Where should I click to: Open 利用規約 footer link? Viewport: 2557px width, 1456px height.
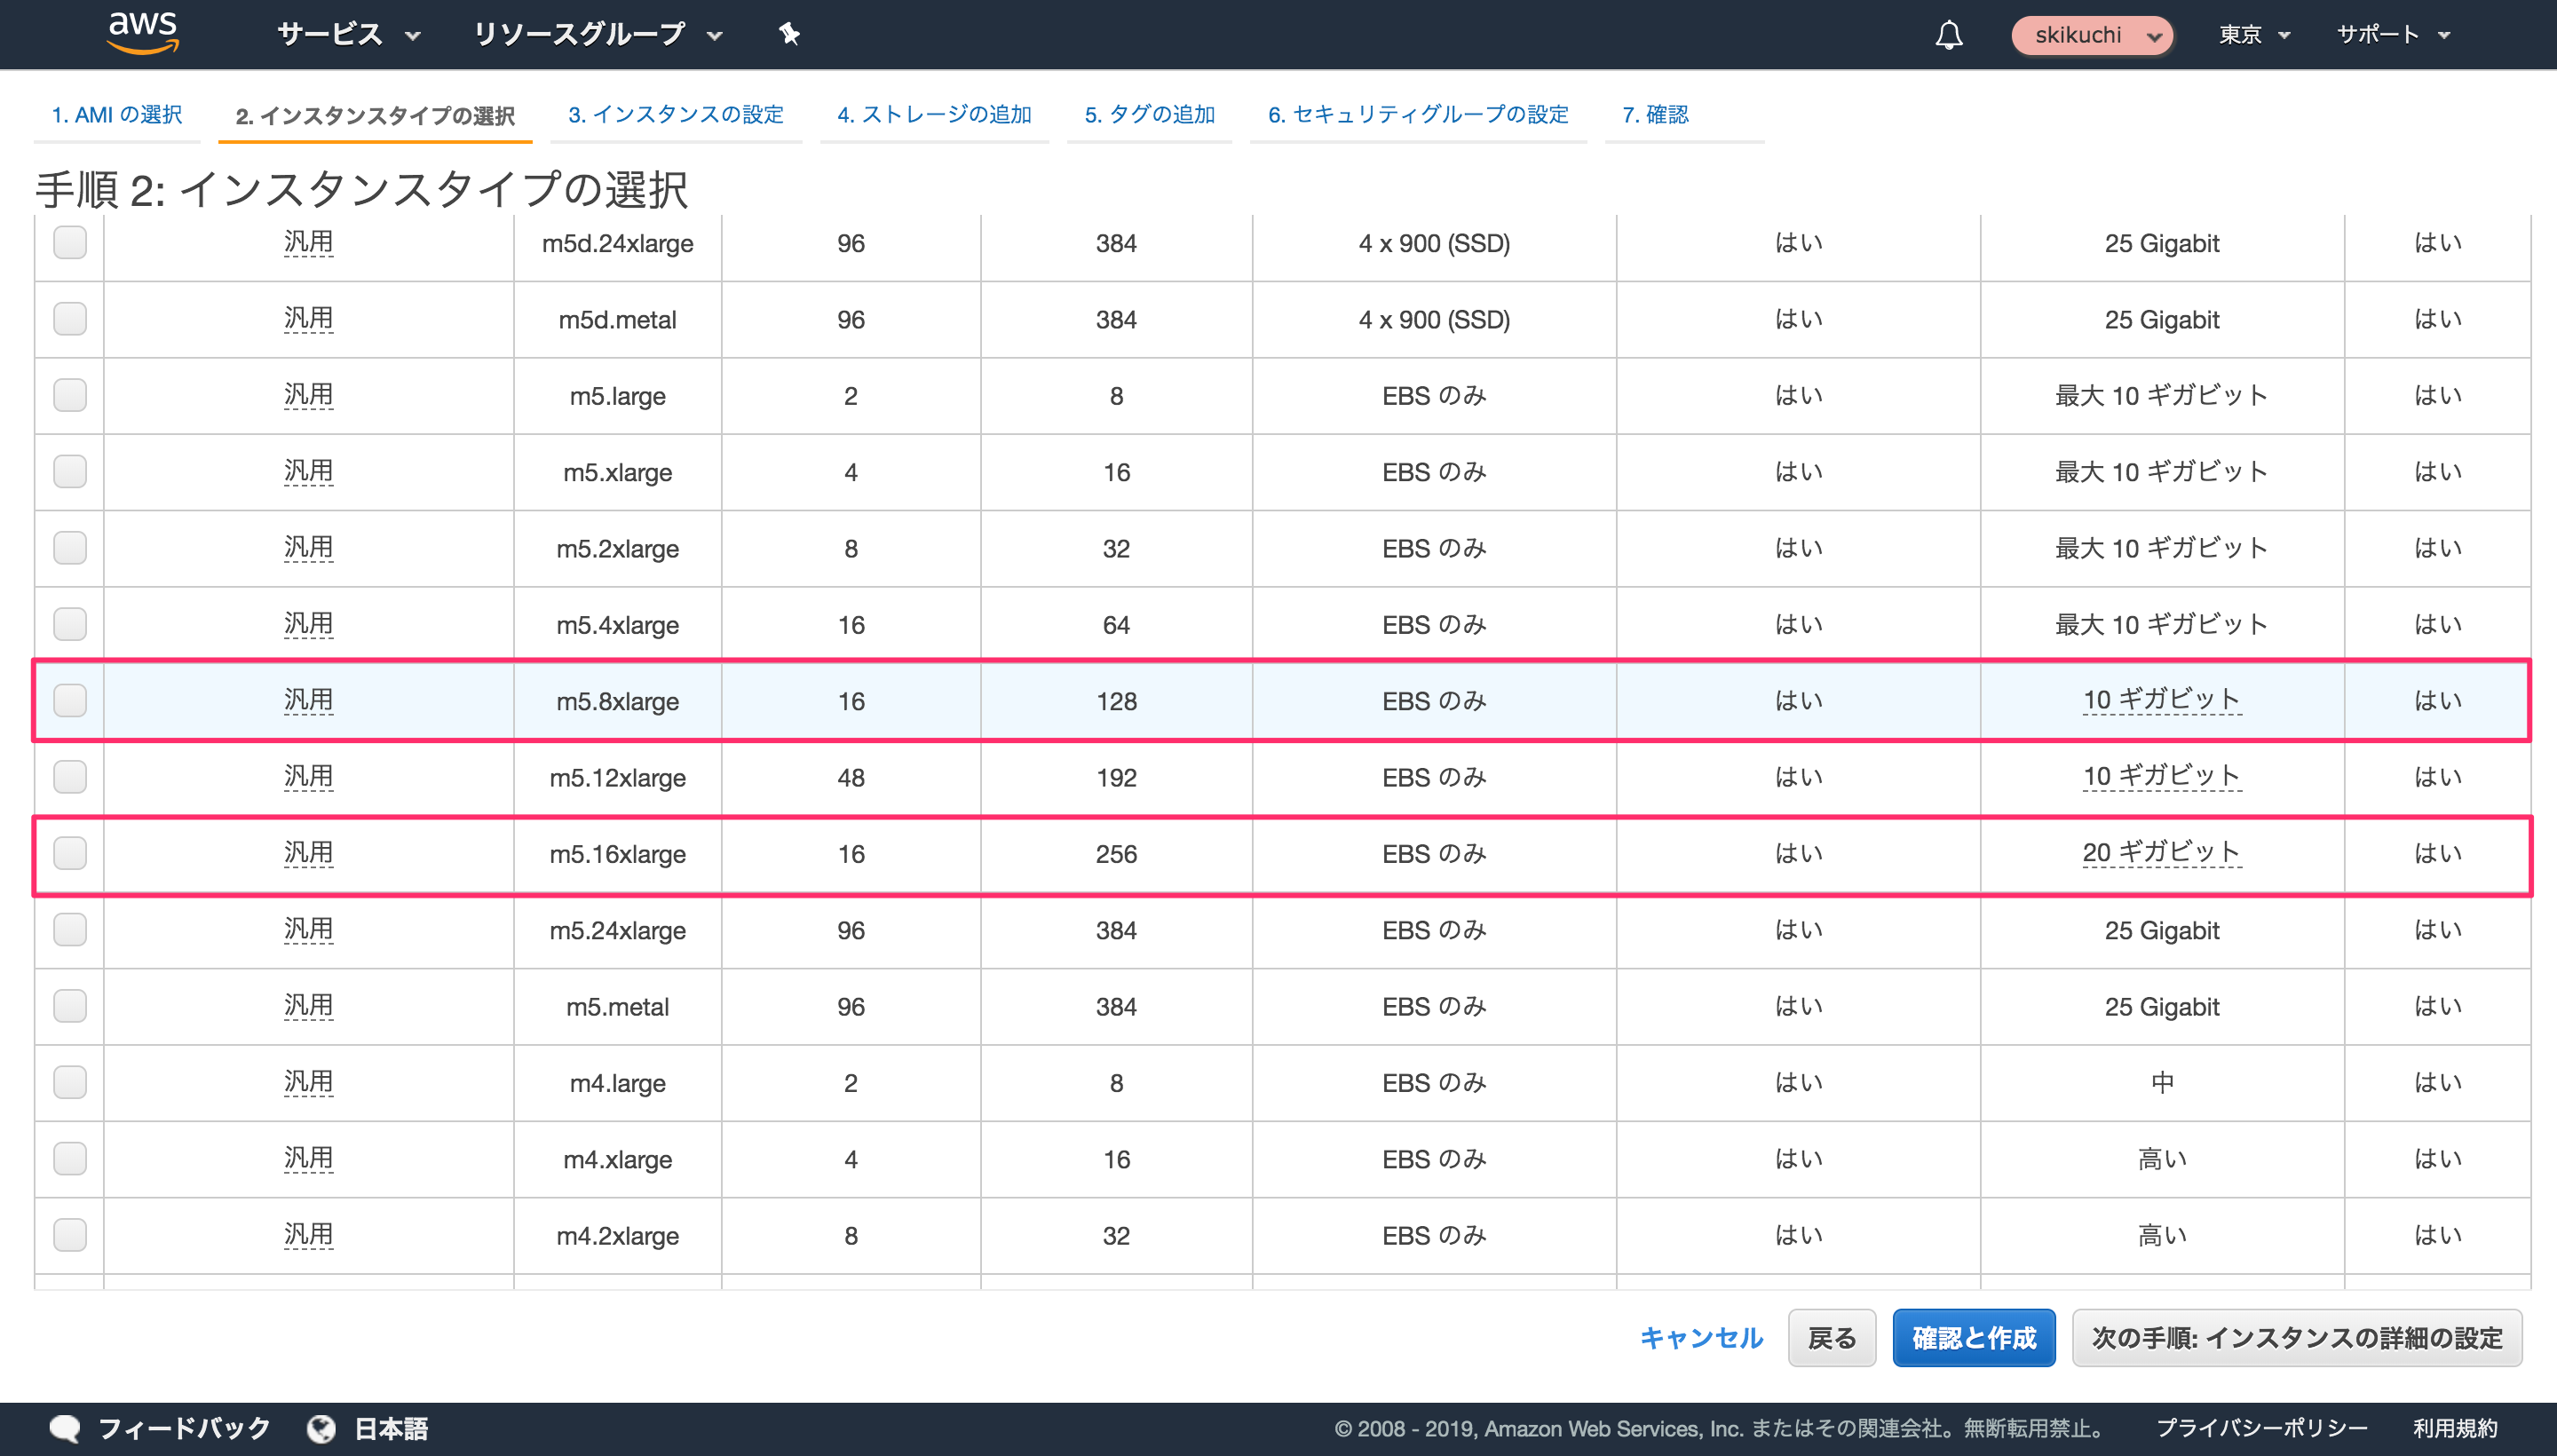click(x=2456, y=1428)
